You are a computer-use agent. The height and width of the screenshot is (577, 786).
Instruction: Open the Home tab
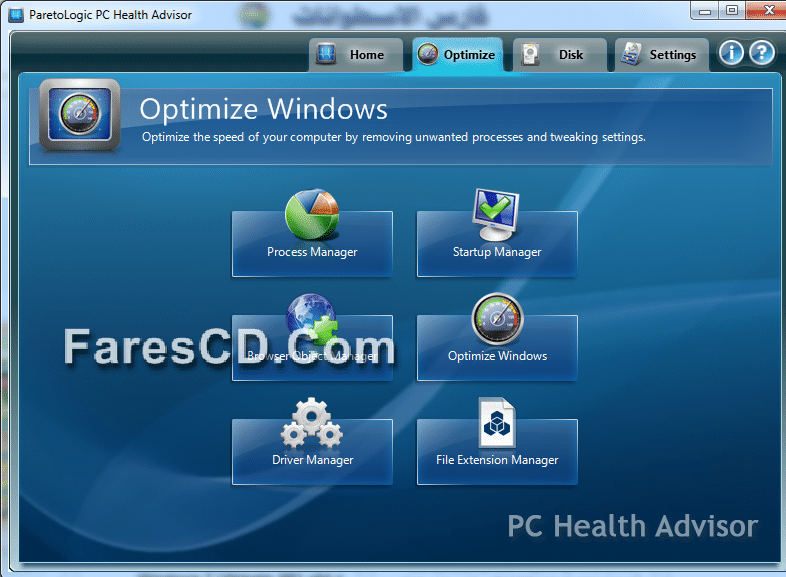coord(356,55)
